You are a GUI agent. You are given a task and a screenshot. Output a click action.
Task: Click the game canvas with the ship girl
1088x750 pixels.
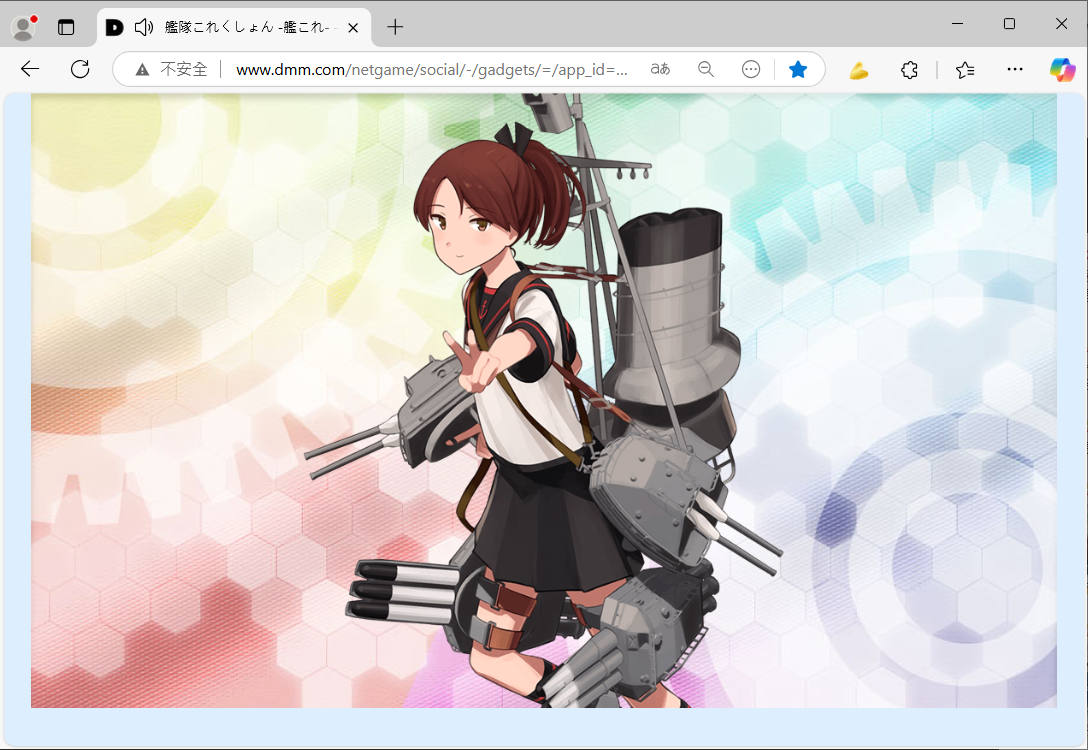point(543,401)
